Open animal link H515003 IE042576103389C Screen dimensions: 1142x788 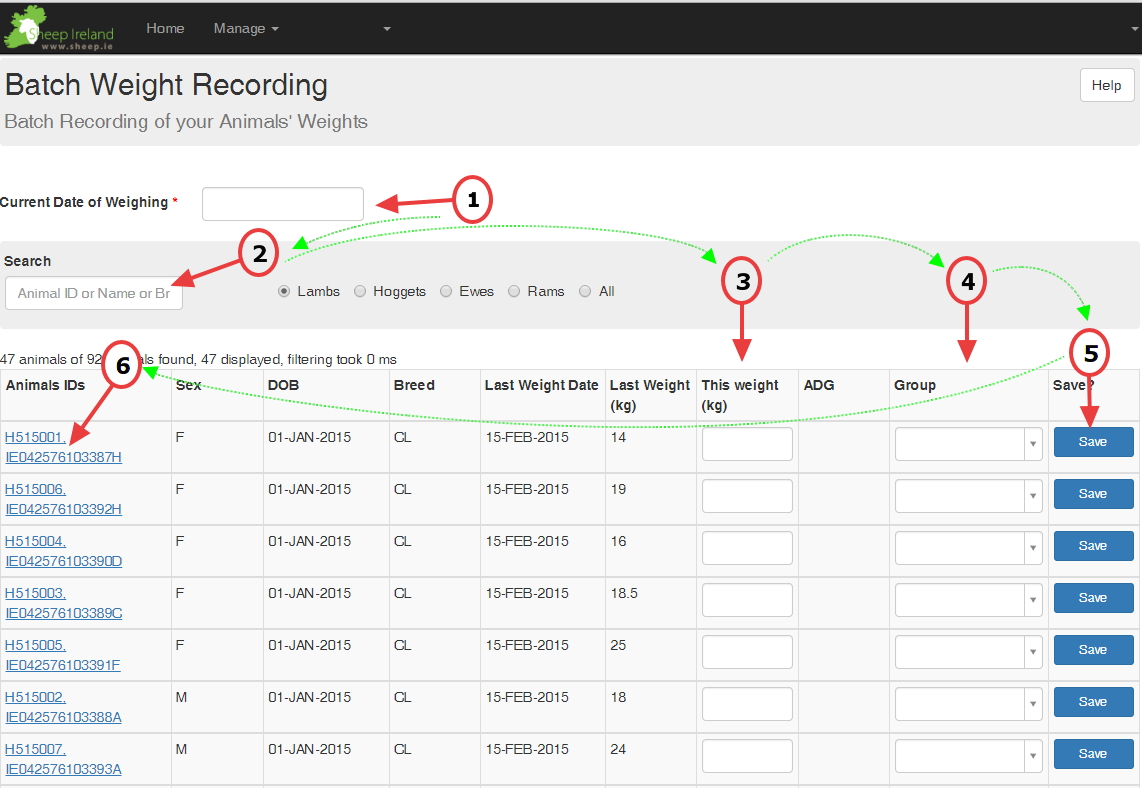(x=63, y=603)
